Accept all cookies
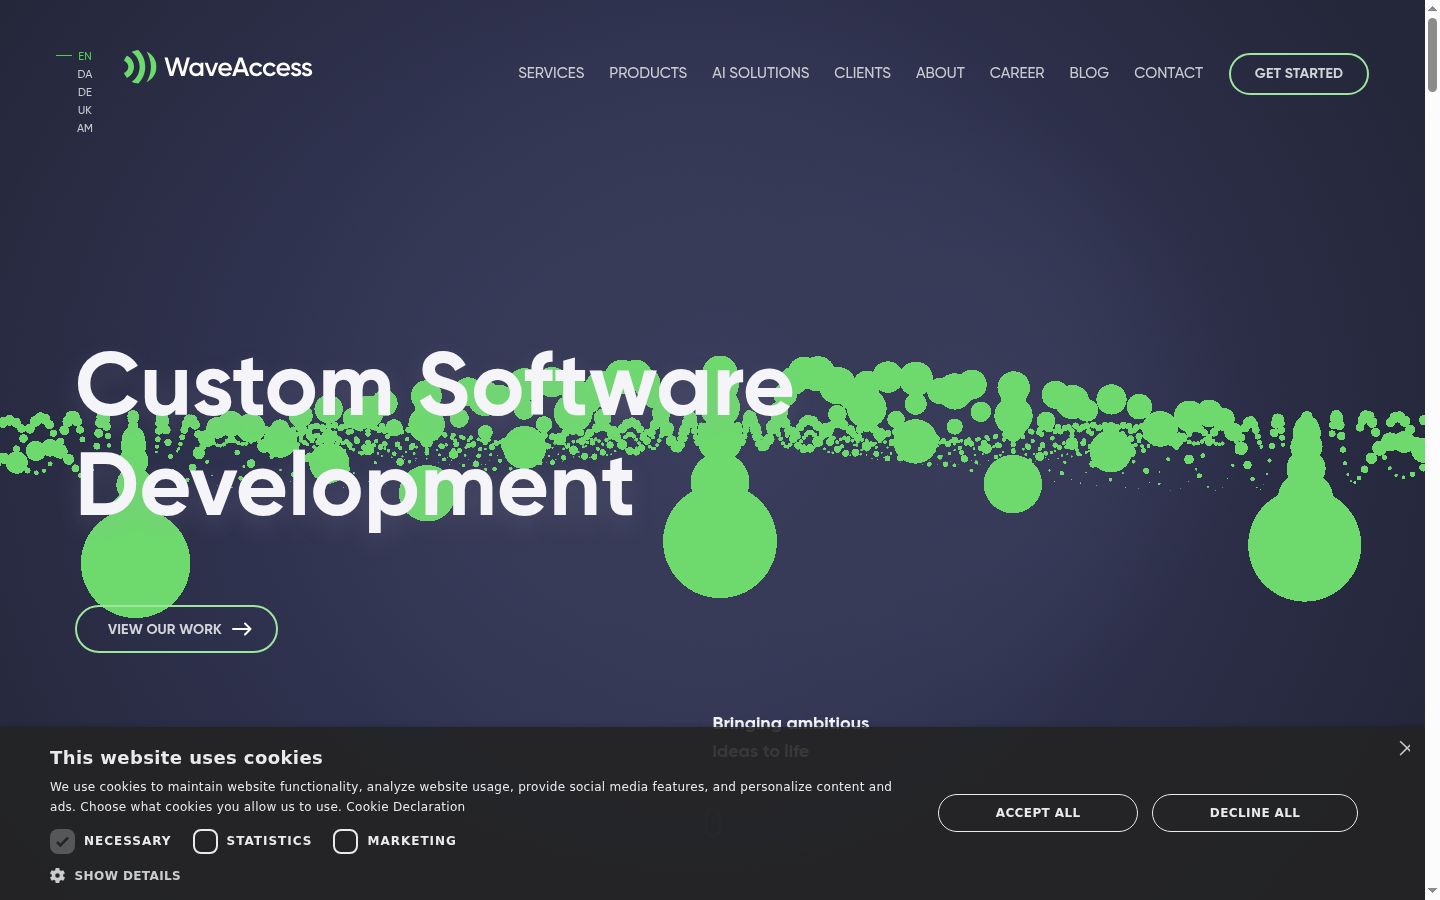 (1038, 813)
